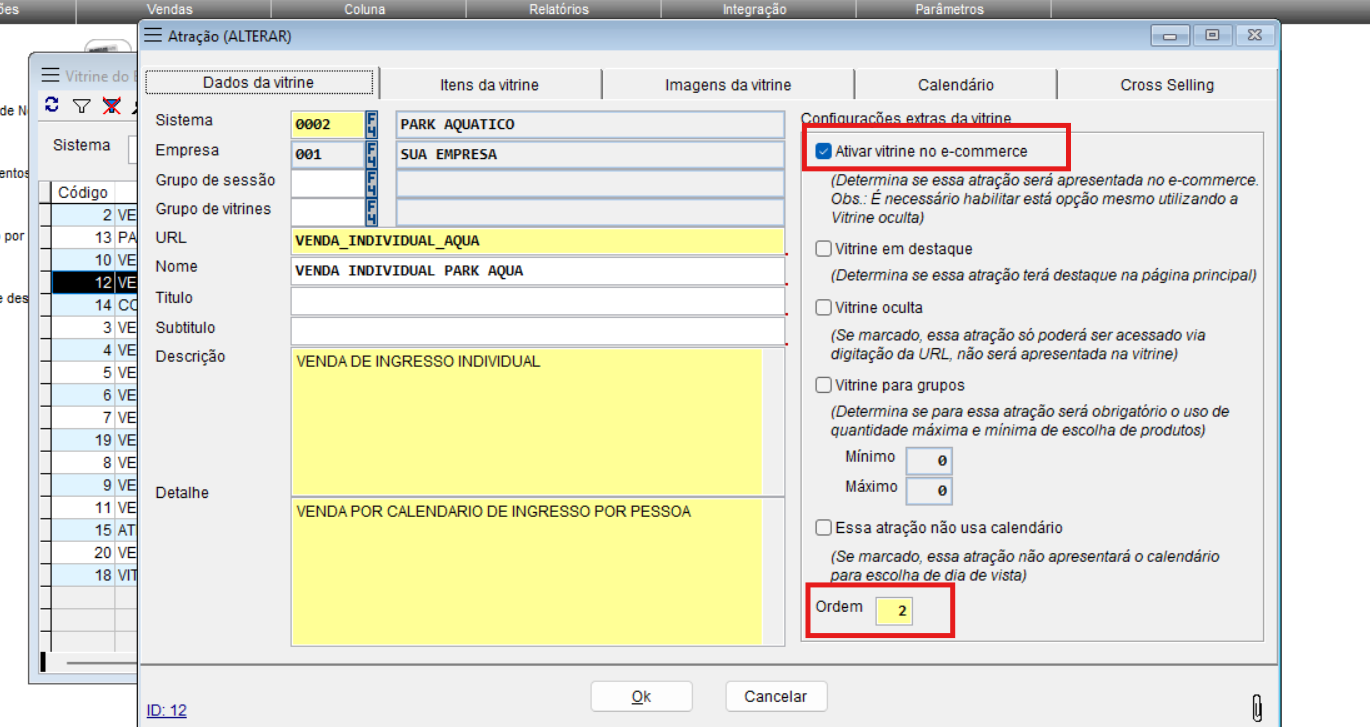
Task: Click the Ordem input field
Action: click(894, 611)
